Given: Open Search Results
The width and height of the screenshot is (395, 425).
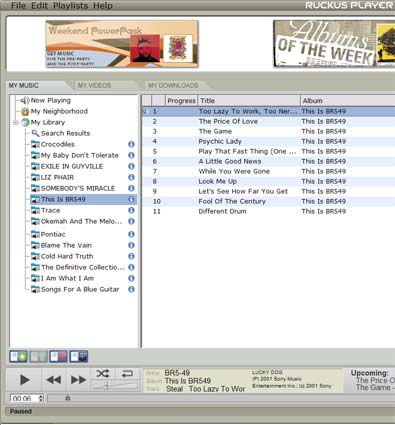Looking at the screenshot, I should (x=65, y=133).
